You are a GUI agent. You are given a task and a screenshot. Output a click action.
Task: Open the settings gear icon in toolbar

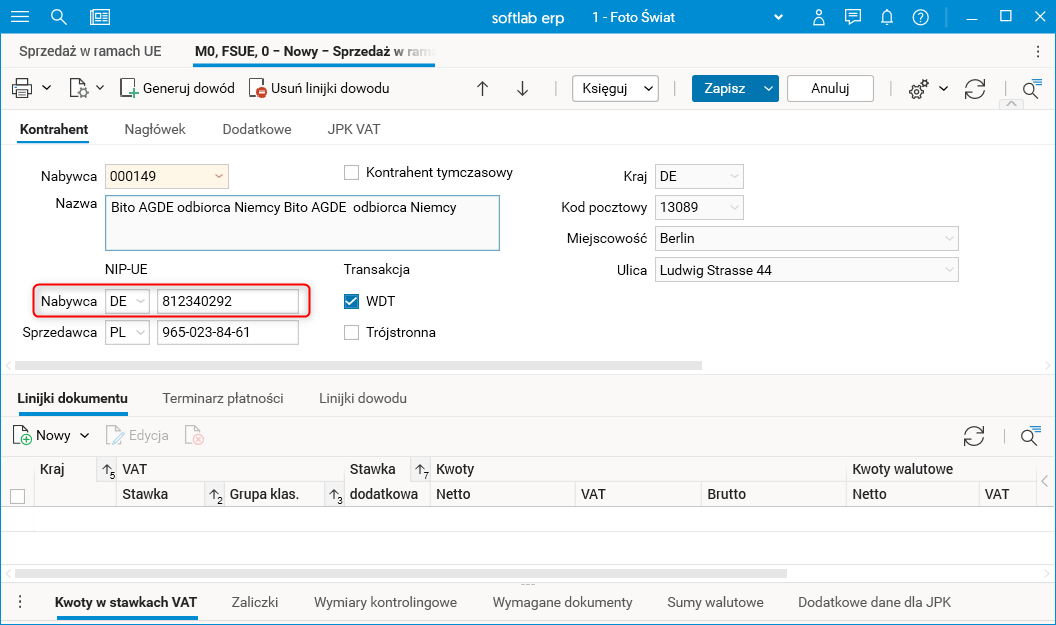pyautogui.click(x=918, y=89)
